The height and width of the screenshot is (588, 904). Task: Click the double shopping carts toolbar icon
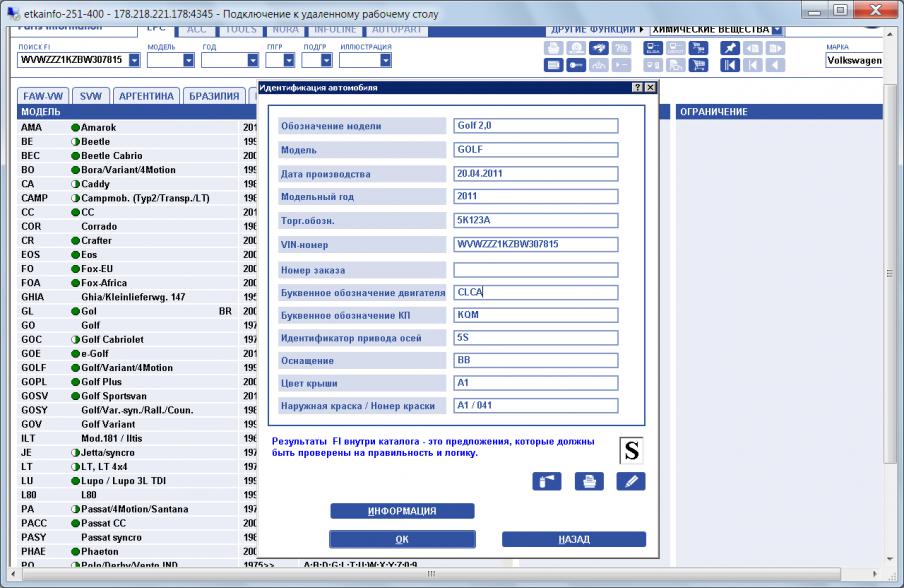pyautogui.click(x=698, y=48)
